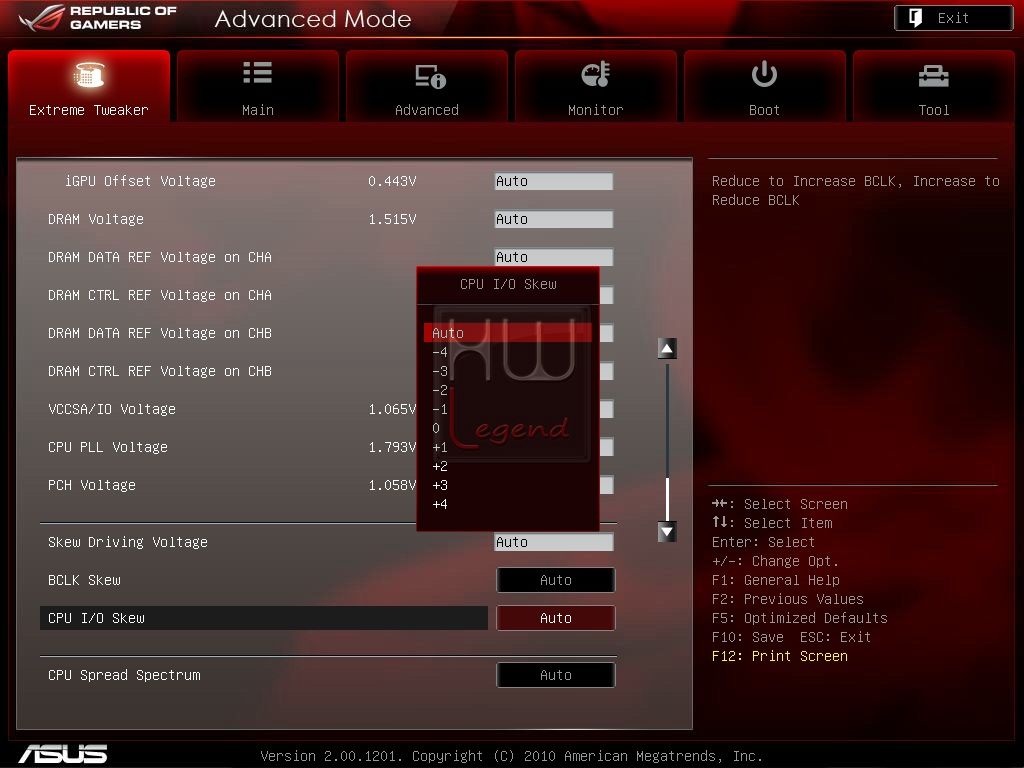1024x768 pixels.
Task: Click the ASUS logo
Action: coord(63,754)
